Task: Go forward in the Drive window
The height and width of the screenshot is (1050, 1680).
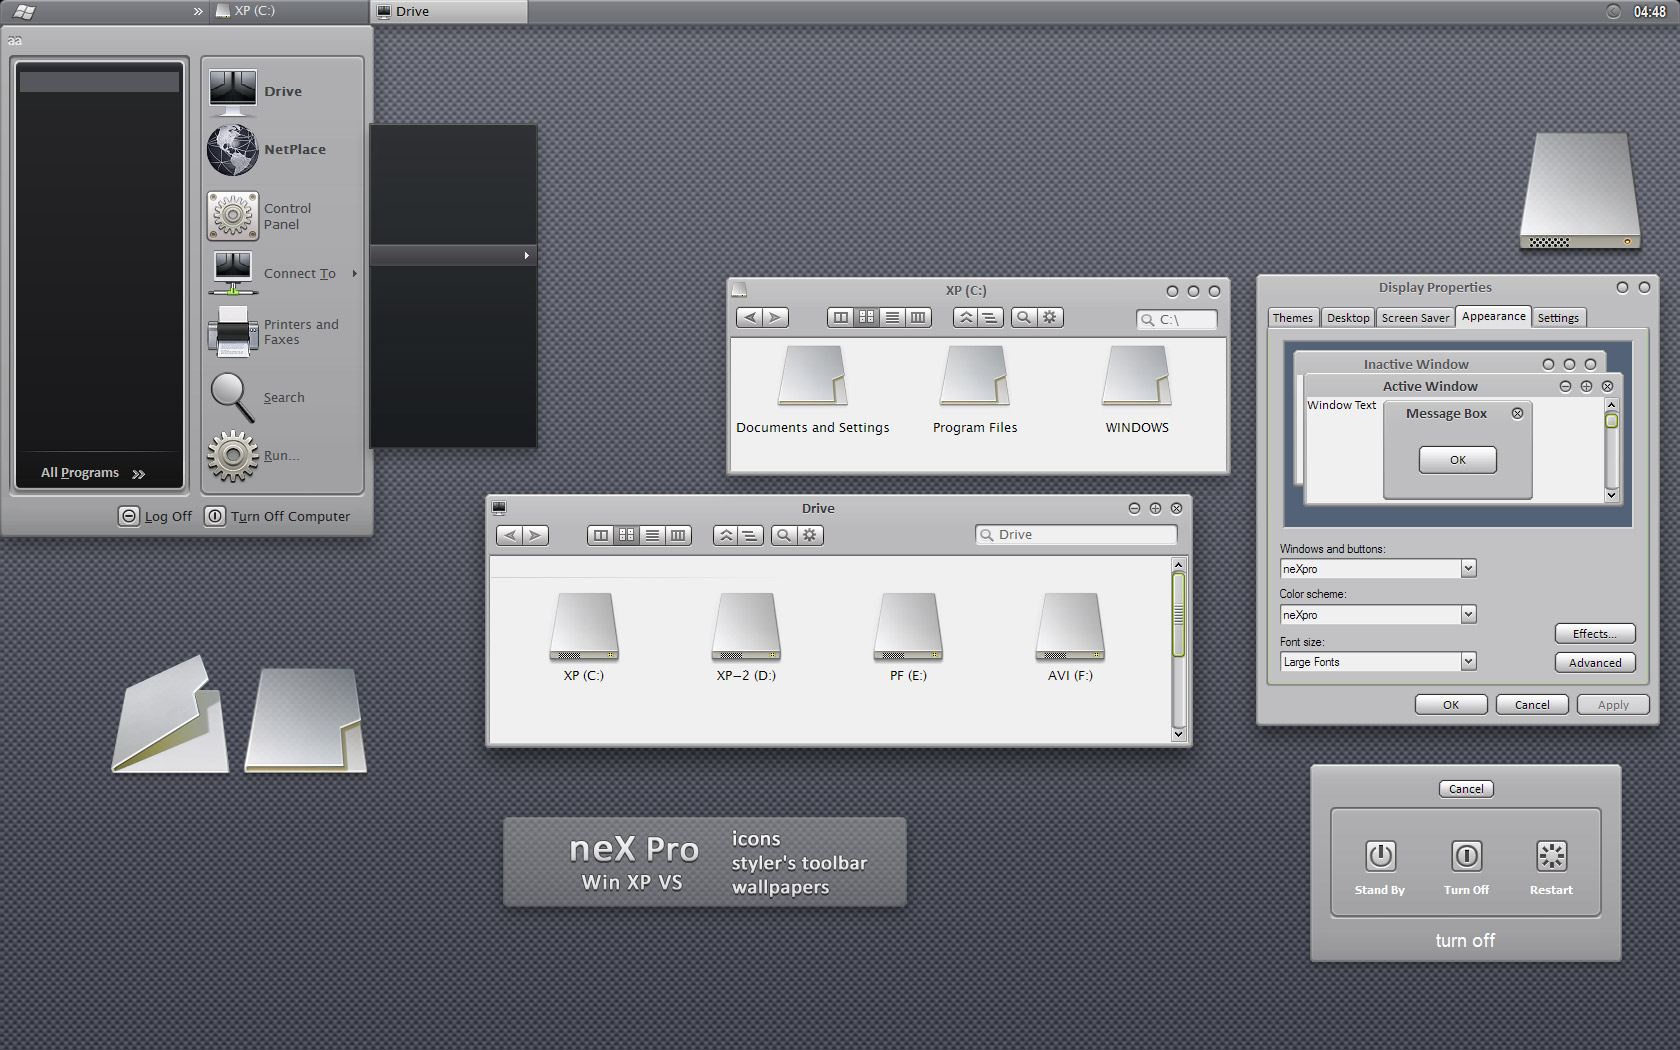Action: coord(535,535)
